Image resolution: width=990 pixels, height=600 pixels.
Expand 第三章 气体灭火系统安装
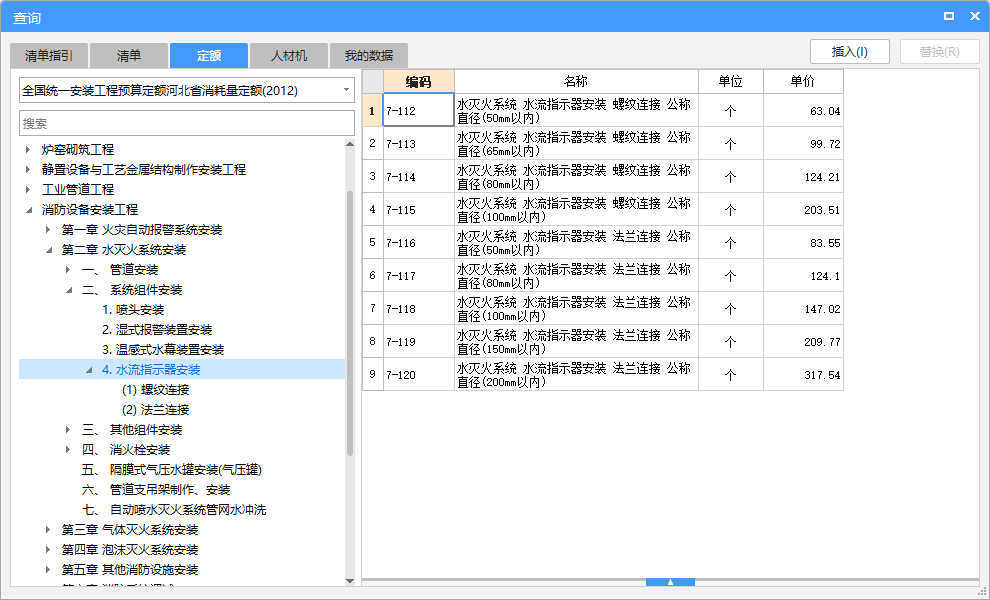click(48, 530)
